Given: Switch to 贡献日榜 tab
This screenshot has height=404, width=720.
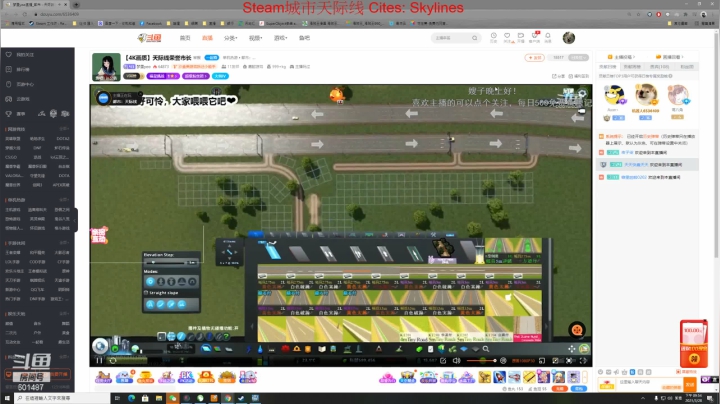Looking at the screenshot, I should click(608, 67).
